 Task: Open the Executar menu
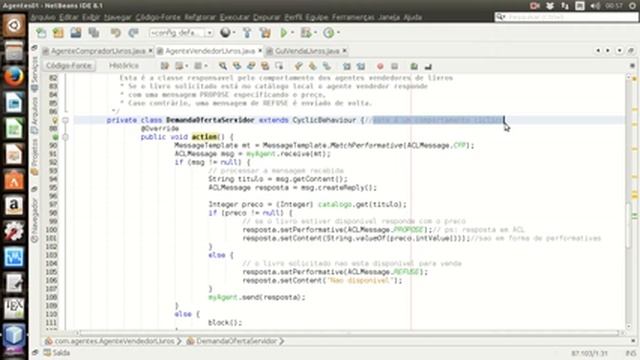(x=234, y=17)
